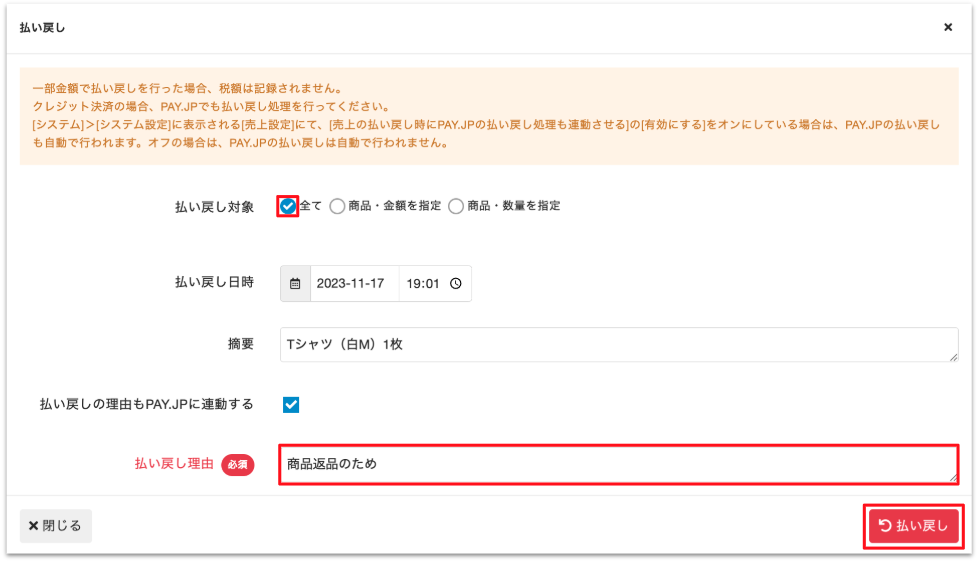Click the 払い戻し dialog title text
Screen dimensions: 978x564
(x=43, y=28)
